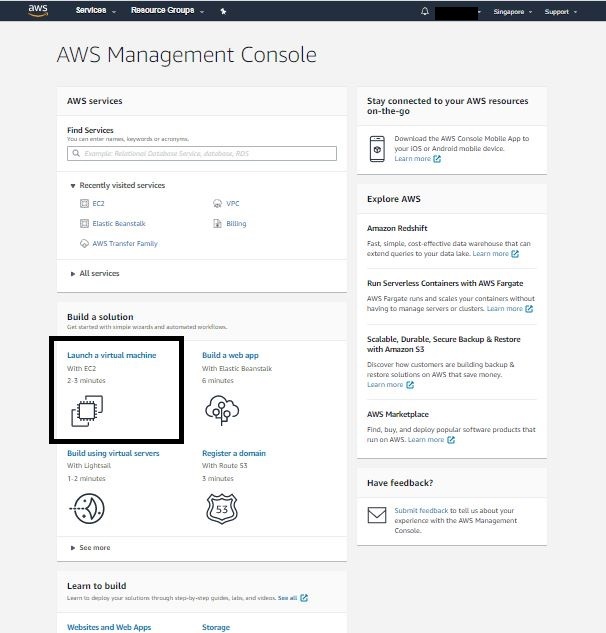The image size is (606, 633).
Task: Click external link icon next to See all
Action: 304,598
